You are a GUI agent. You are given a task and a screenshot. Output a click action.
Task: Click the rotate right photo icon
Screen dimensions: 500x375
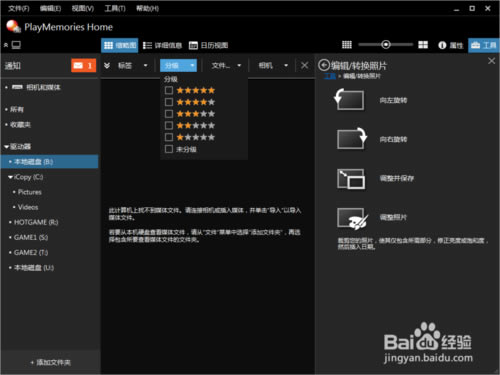tap(352, 138)
